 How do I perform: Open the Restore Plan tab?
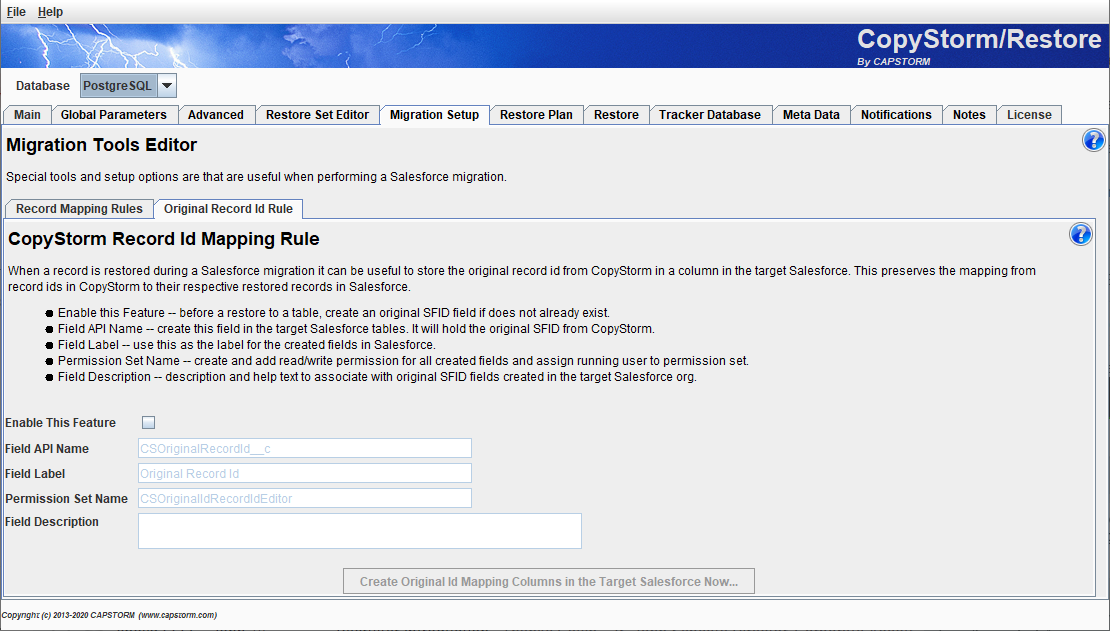tap(537, 115)
